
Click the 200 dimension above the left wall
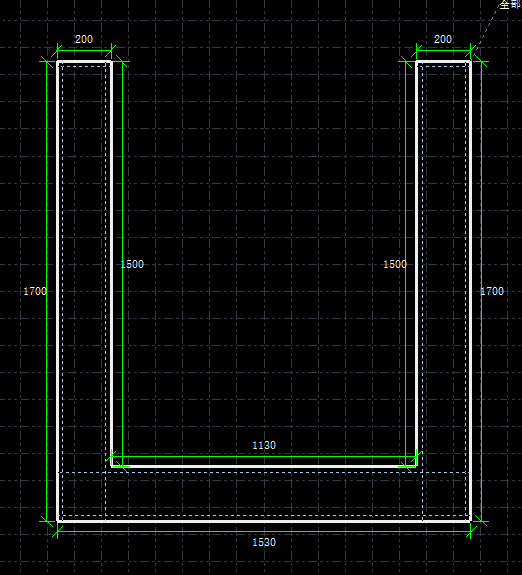tap(84, 39)
